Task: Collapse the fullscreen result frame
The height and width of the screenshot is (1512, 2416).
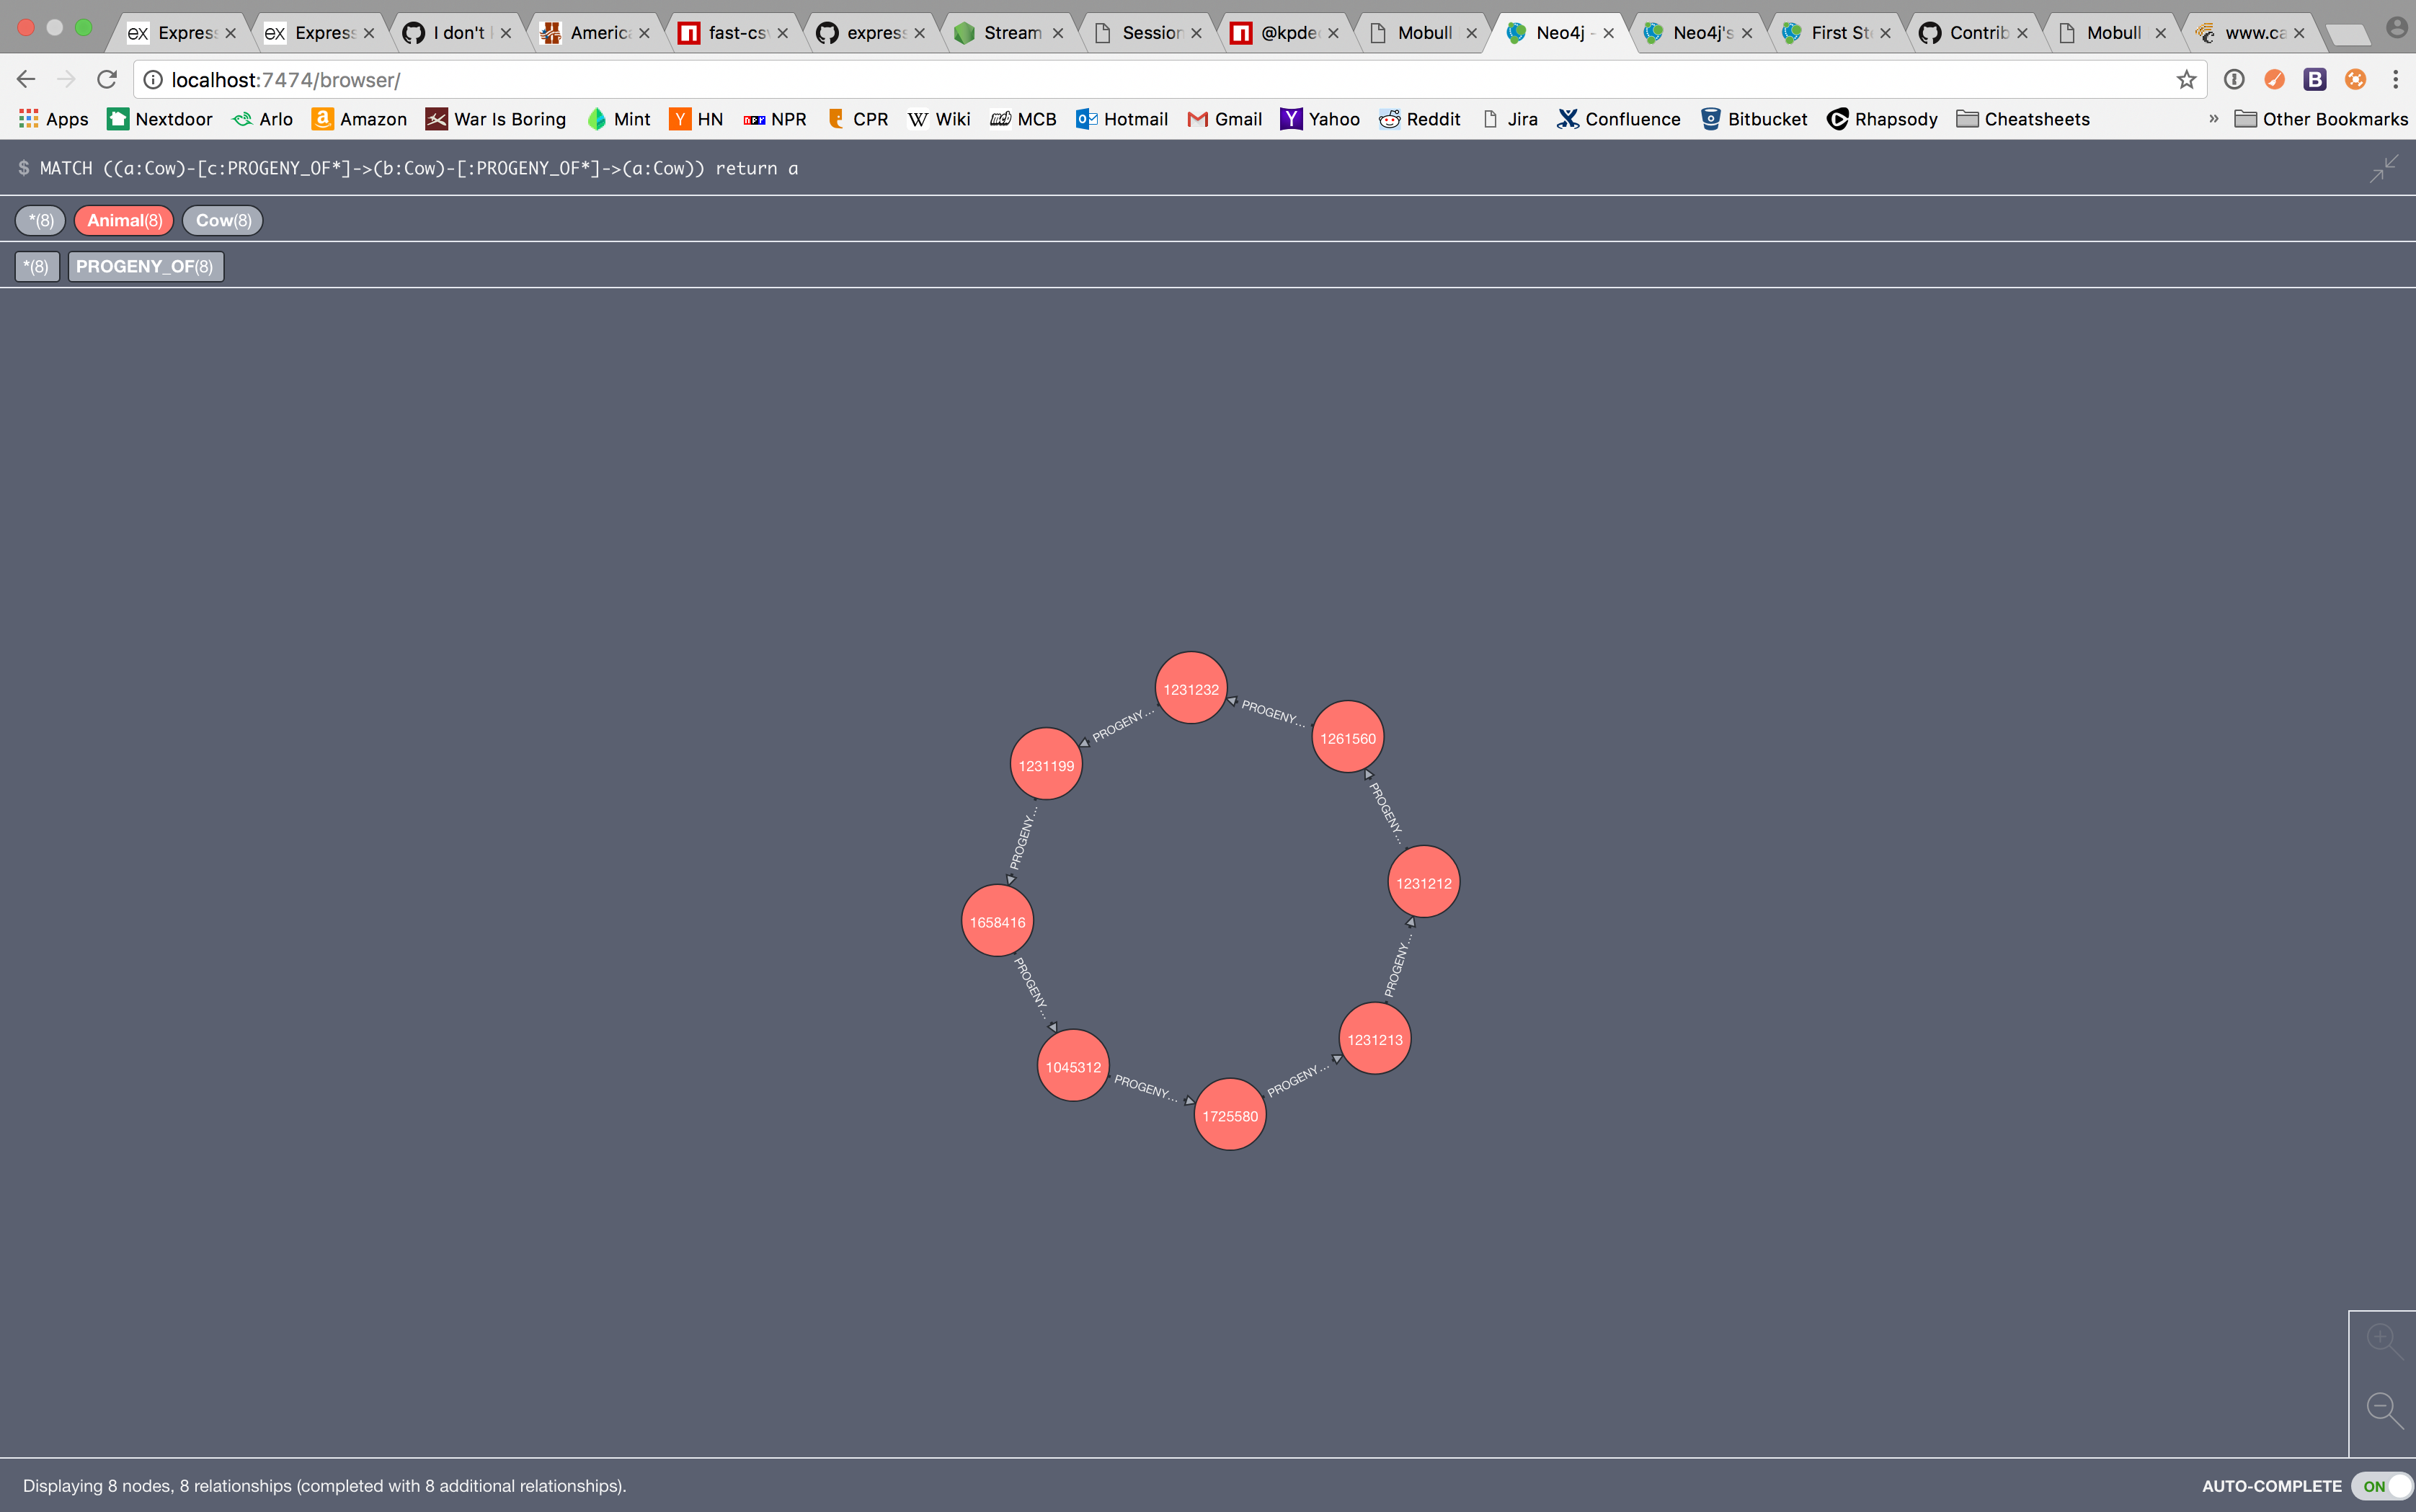Action: pyautogui.click(x=2384, y=168)
